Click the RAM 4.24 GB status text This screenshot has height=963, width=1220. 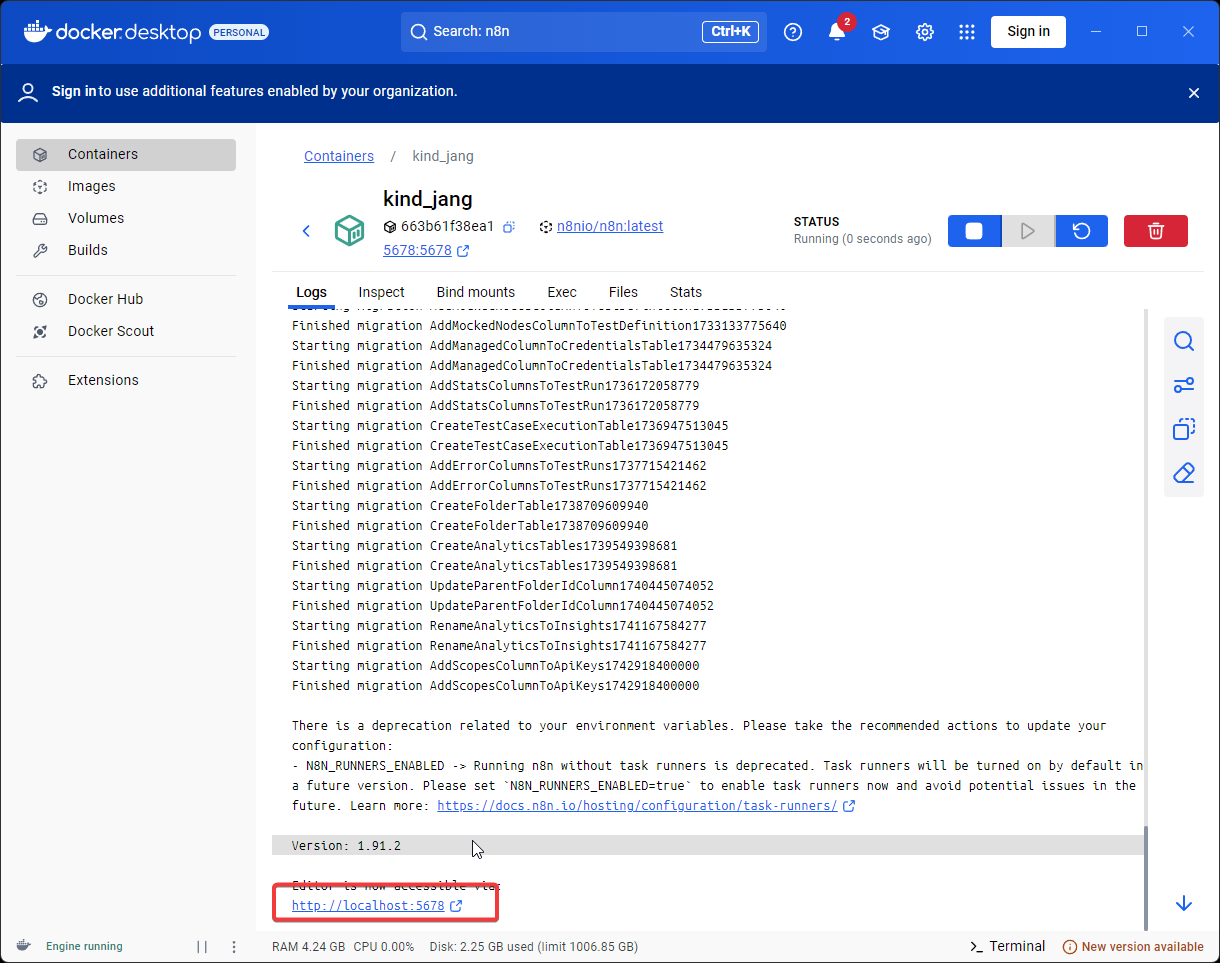pyautogui.click(x=309, y=946)
